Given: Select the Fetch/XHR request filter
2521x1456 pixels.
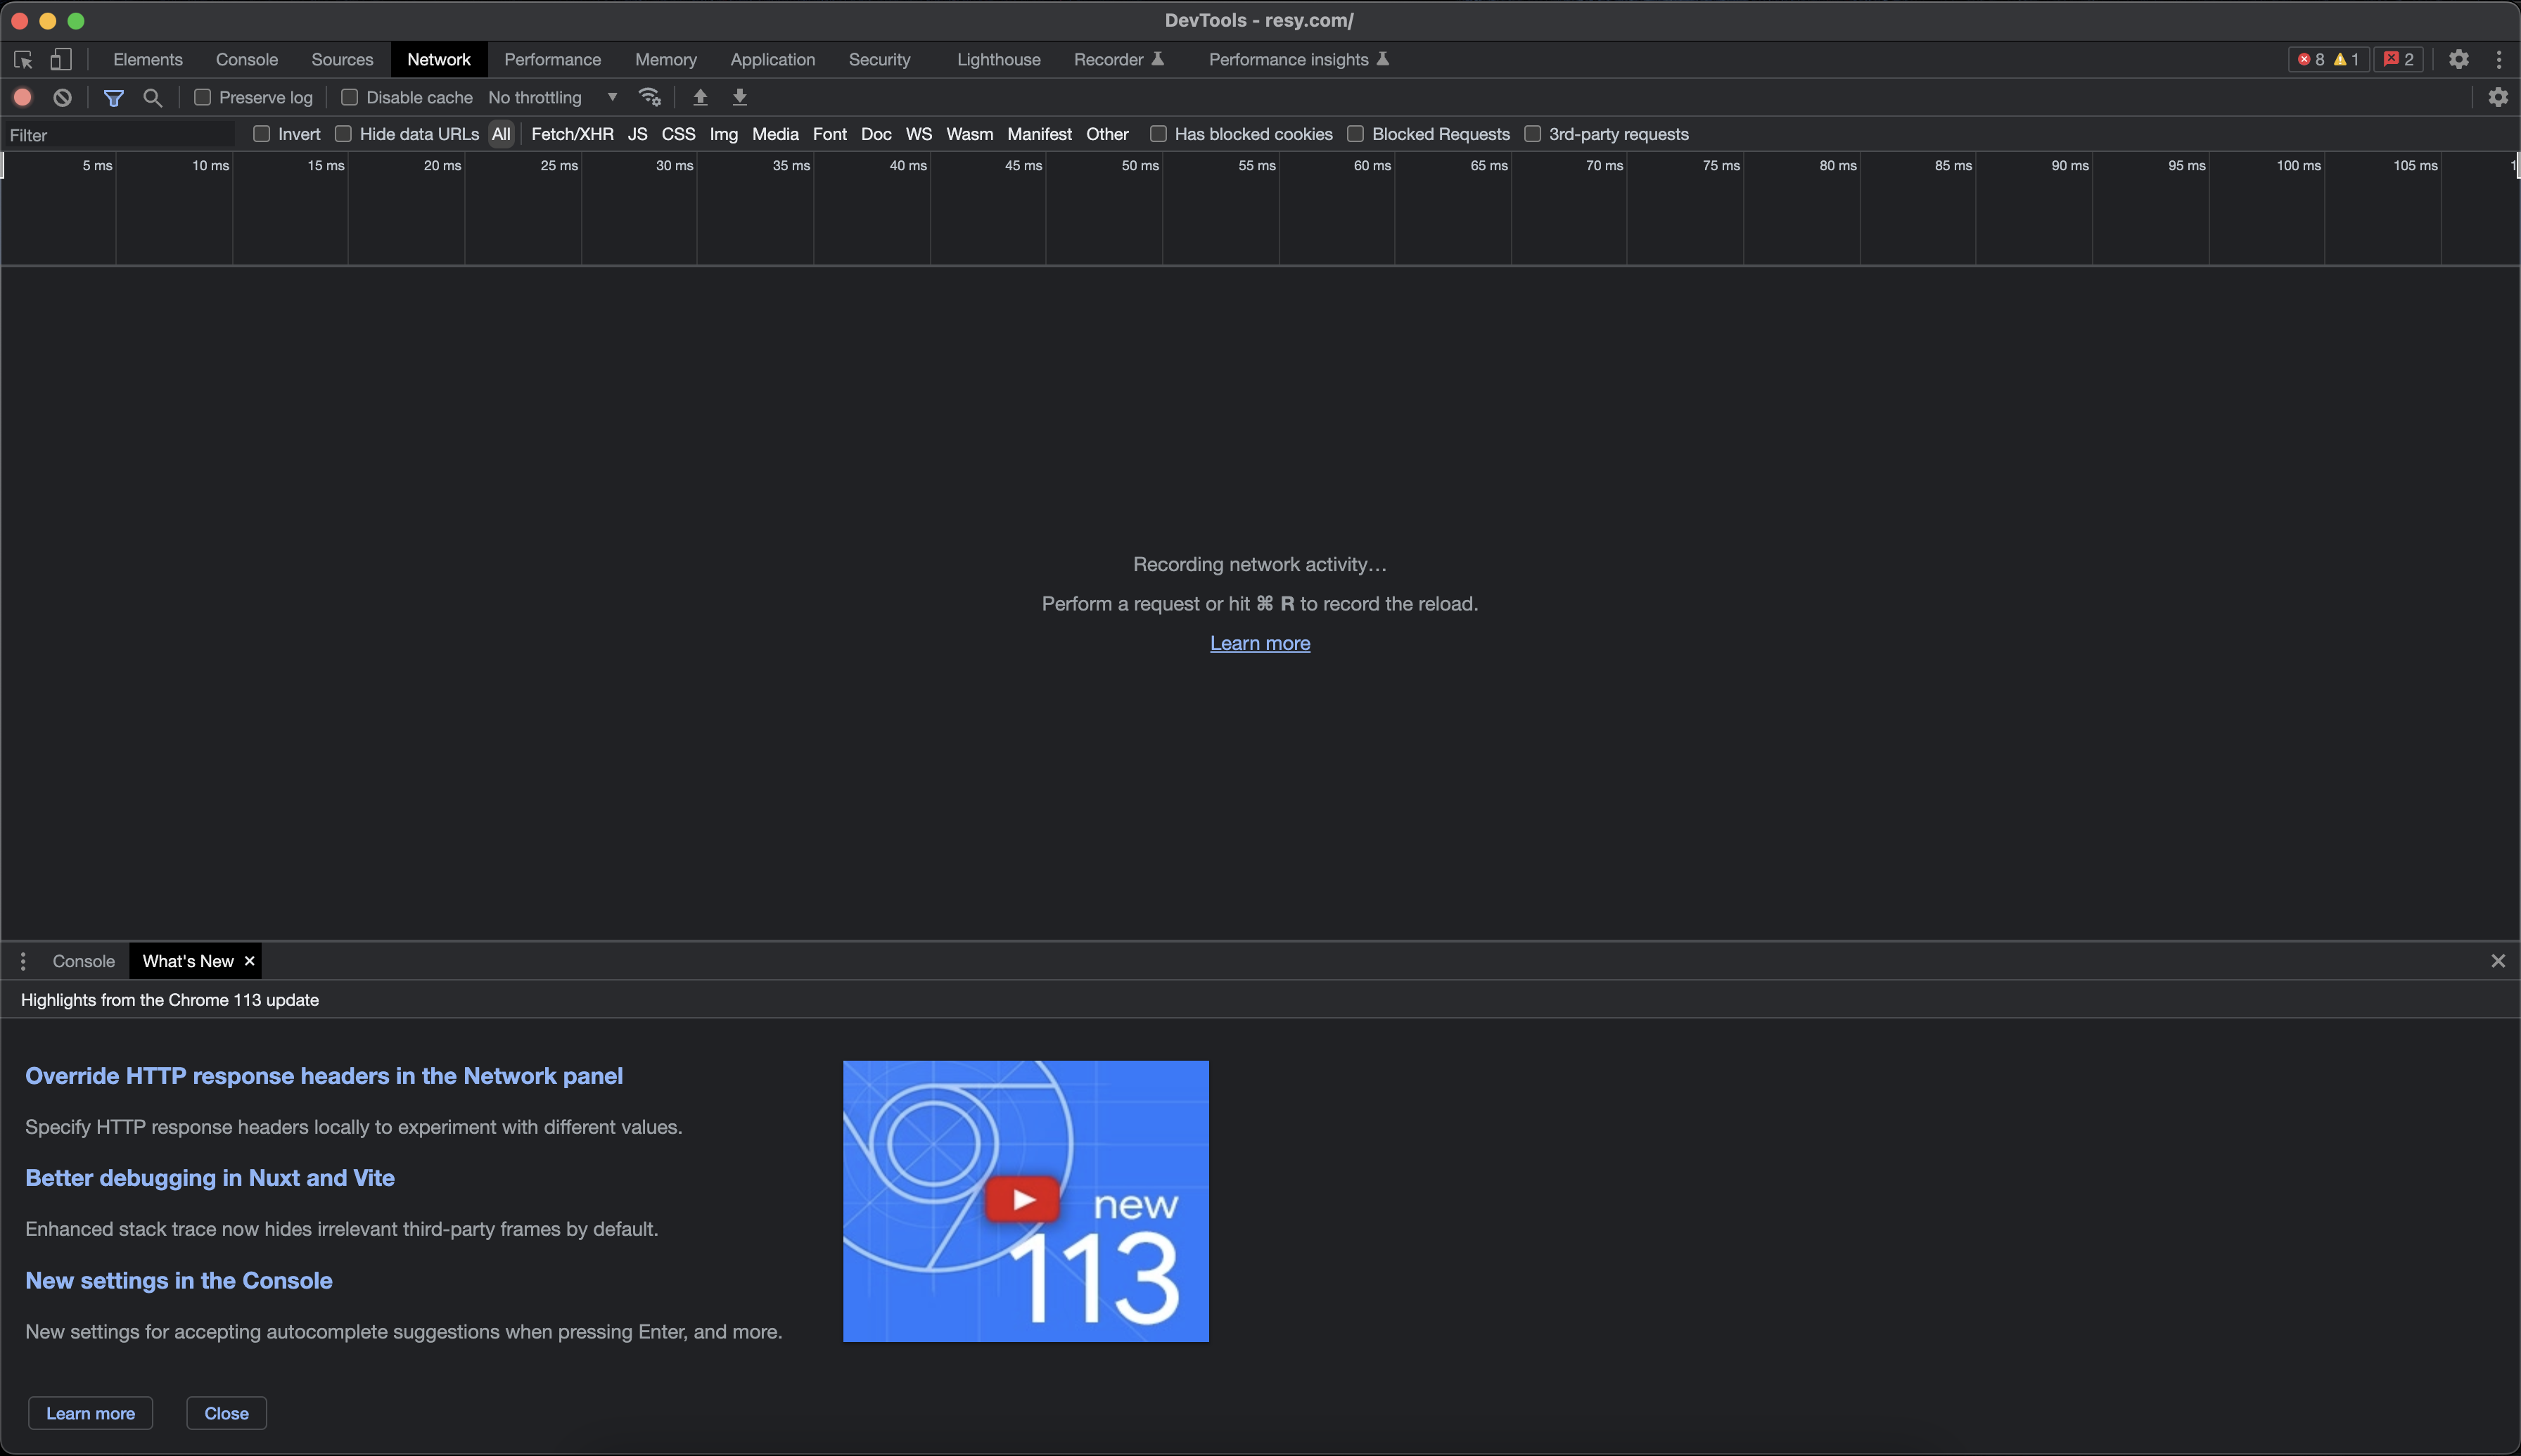Looking at the screenshot, I should (572, 133).
